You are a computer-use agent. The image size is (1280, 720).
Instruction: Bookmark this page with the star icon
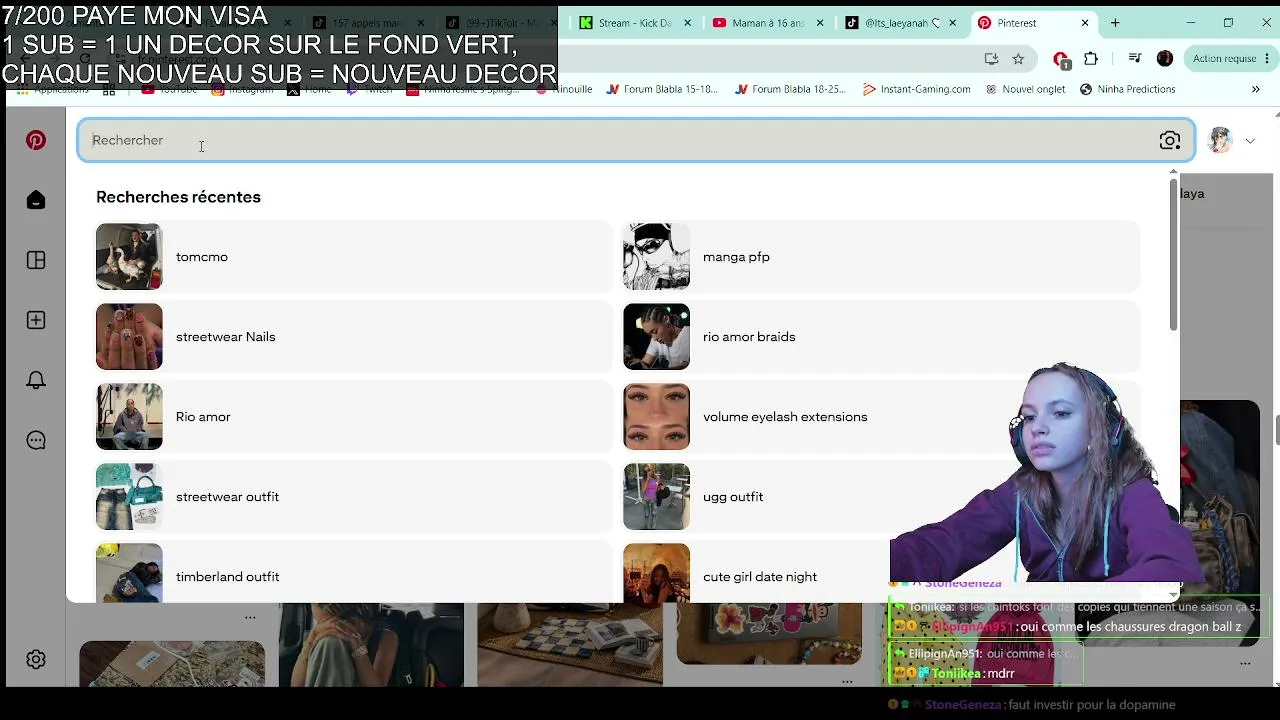1018,59
